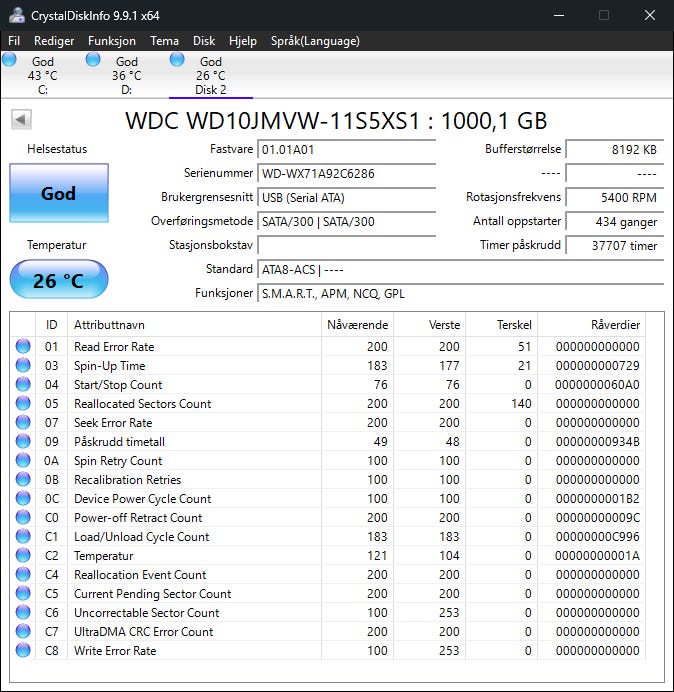
Task: Click the Råverdier column header
Action: pos(591,325)
